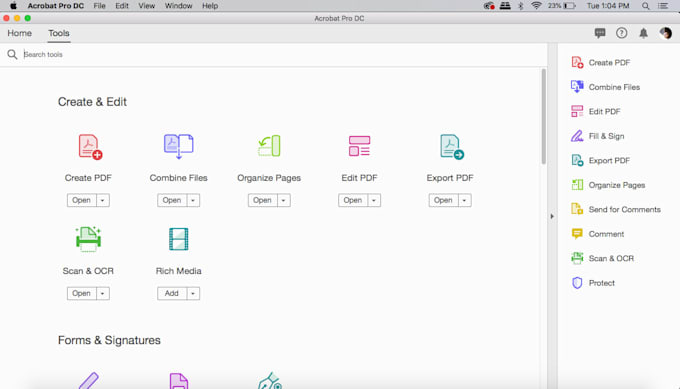Image resolution: width=680 pixels, height=389 pixels.
Task: Click the Edit PDF tool icon
Action: (360, 146)
